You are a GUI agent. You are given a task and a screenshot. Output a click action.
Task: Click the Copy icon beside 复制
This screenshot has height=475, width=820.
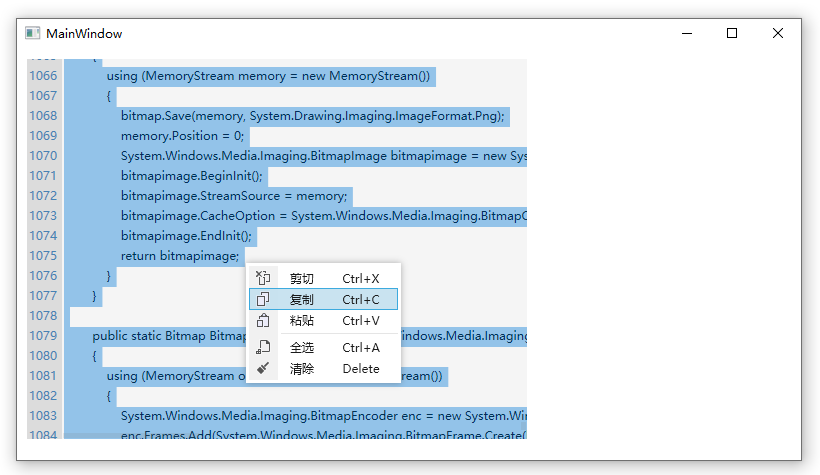coord(263,299)
